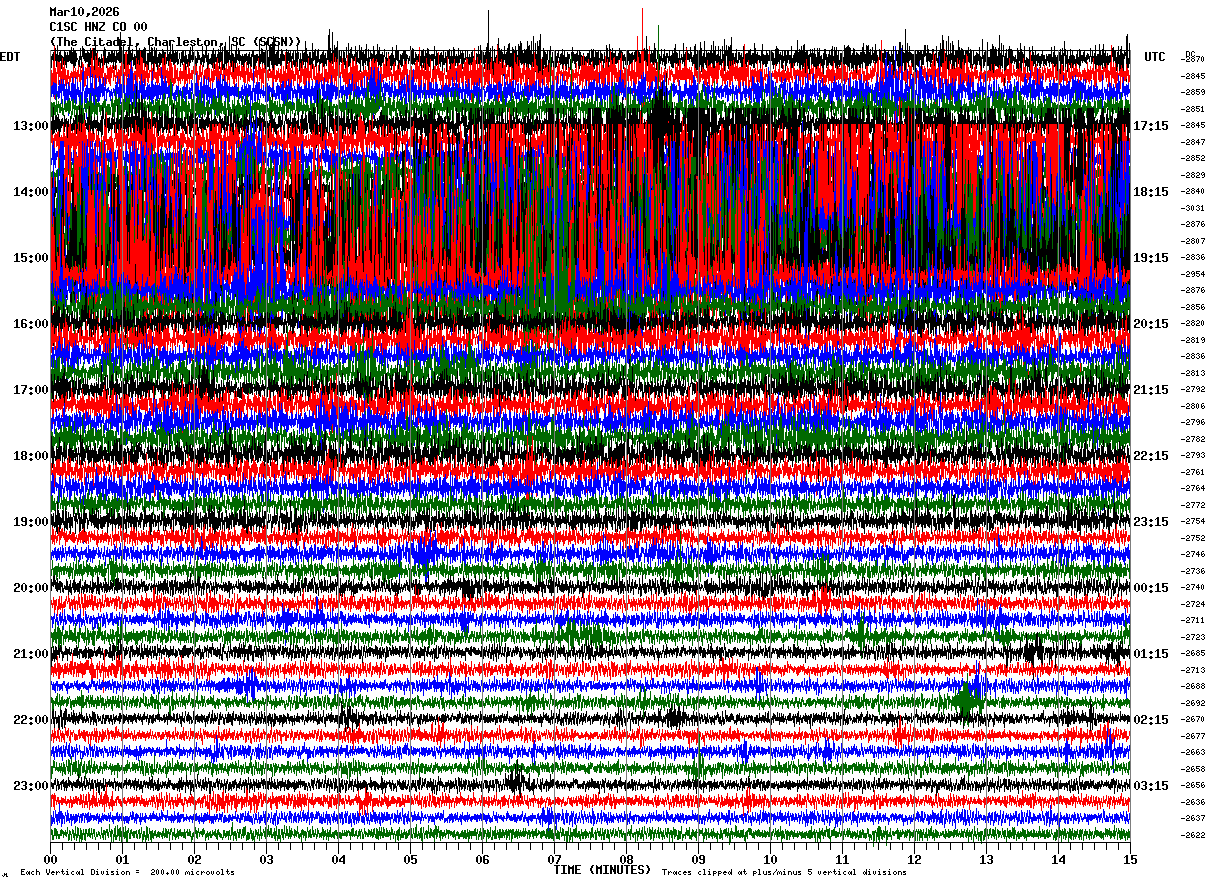1210x886 pixels.
Task: Click the '20:00' EDT time label
Action: point(31,588)
